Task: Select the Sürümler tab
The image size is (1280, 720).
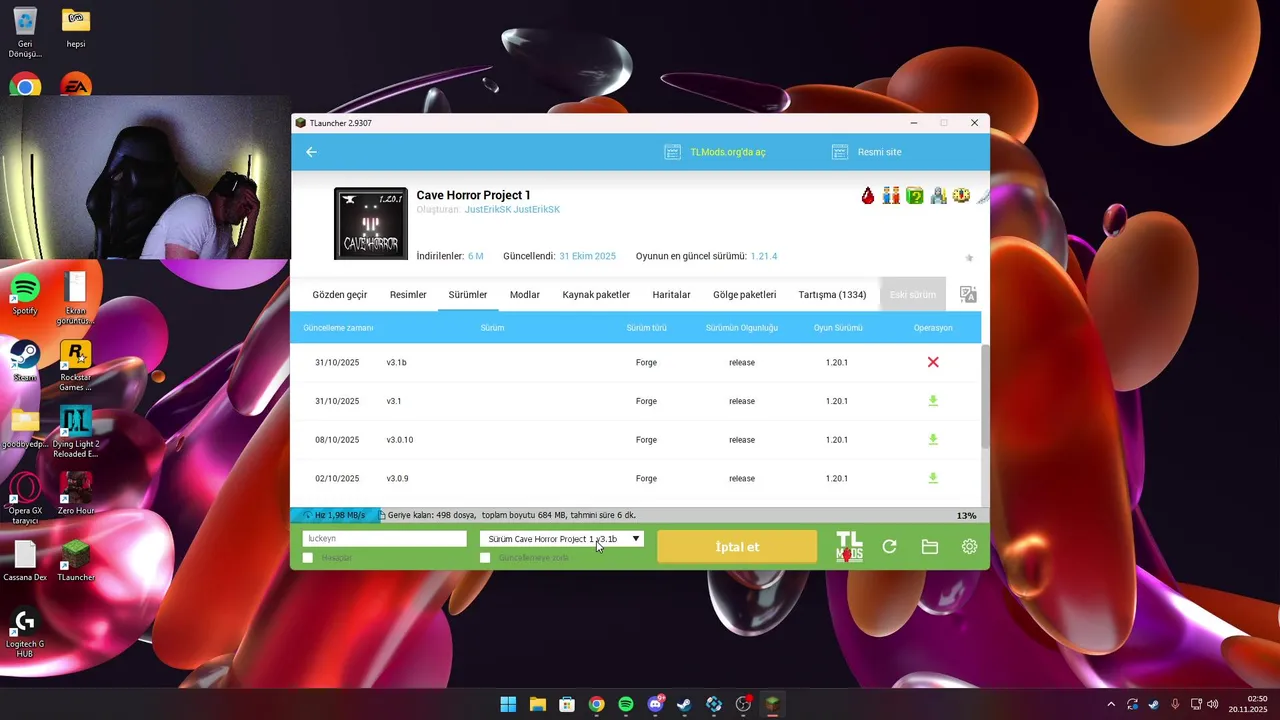Action: click(x=468, y=295)
